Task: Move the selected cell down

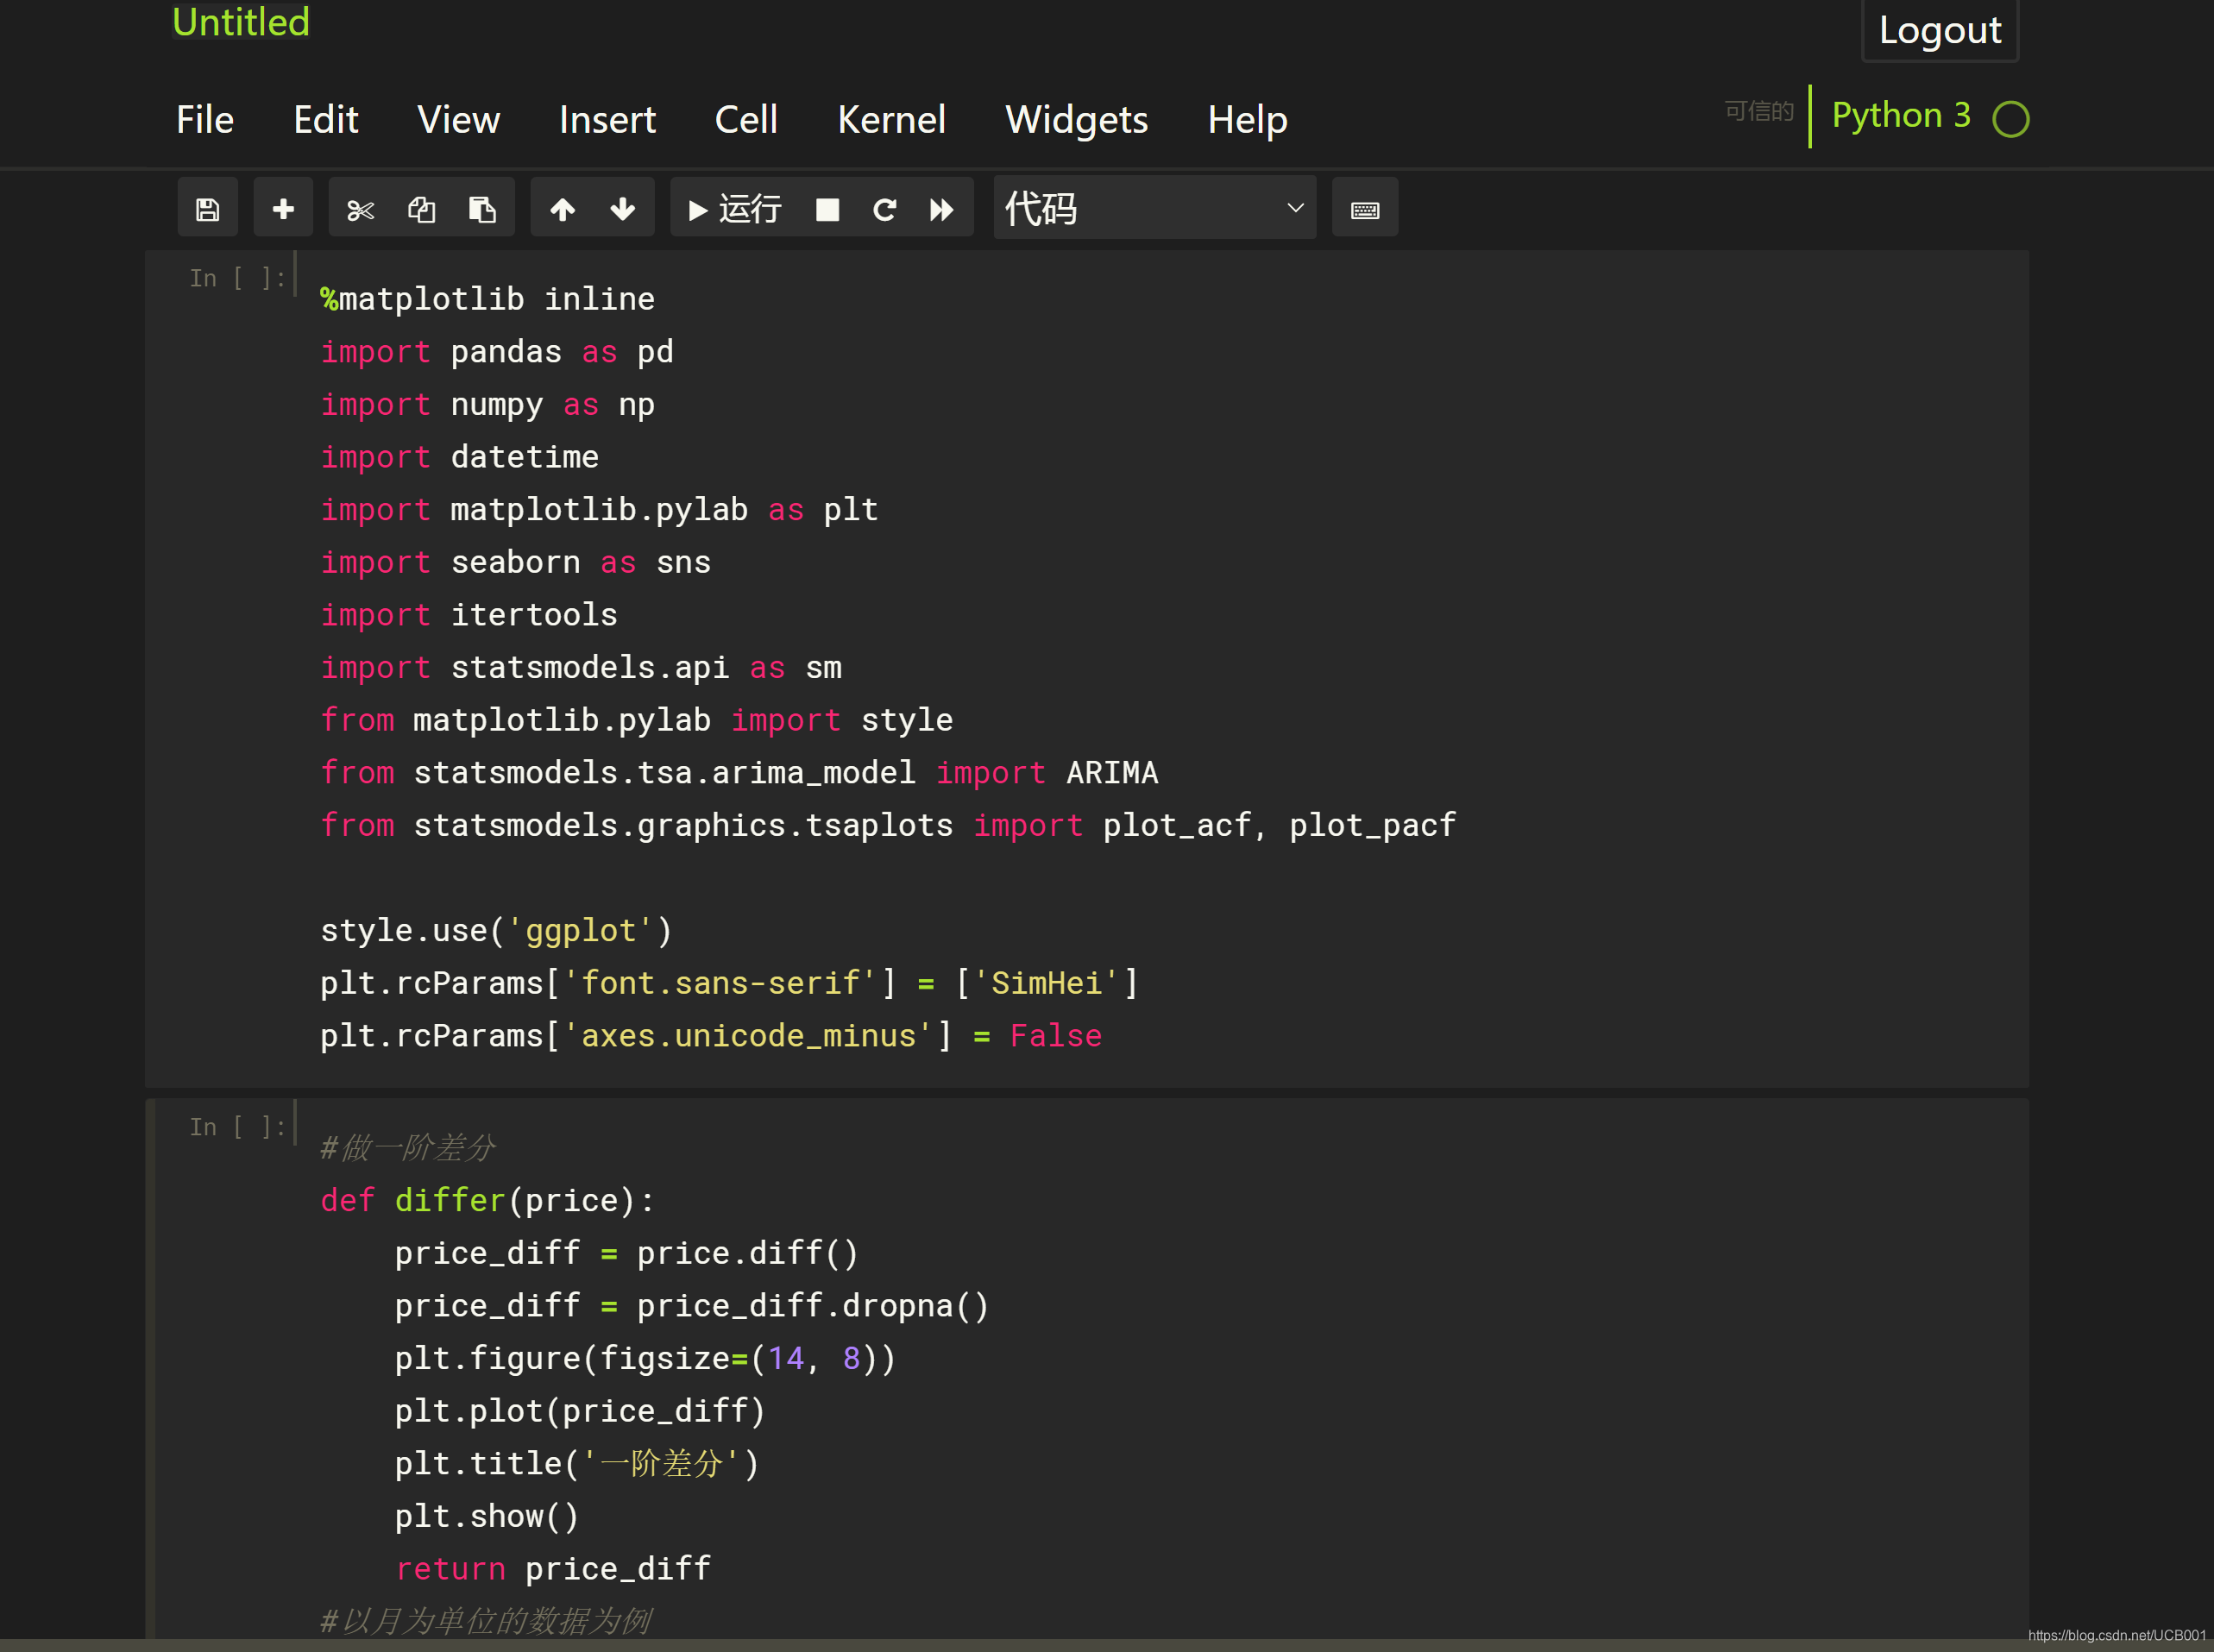Action: tap(622, 208)
